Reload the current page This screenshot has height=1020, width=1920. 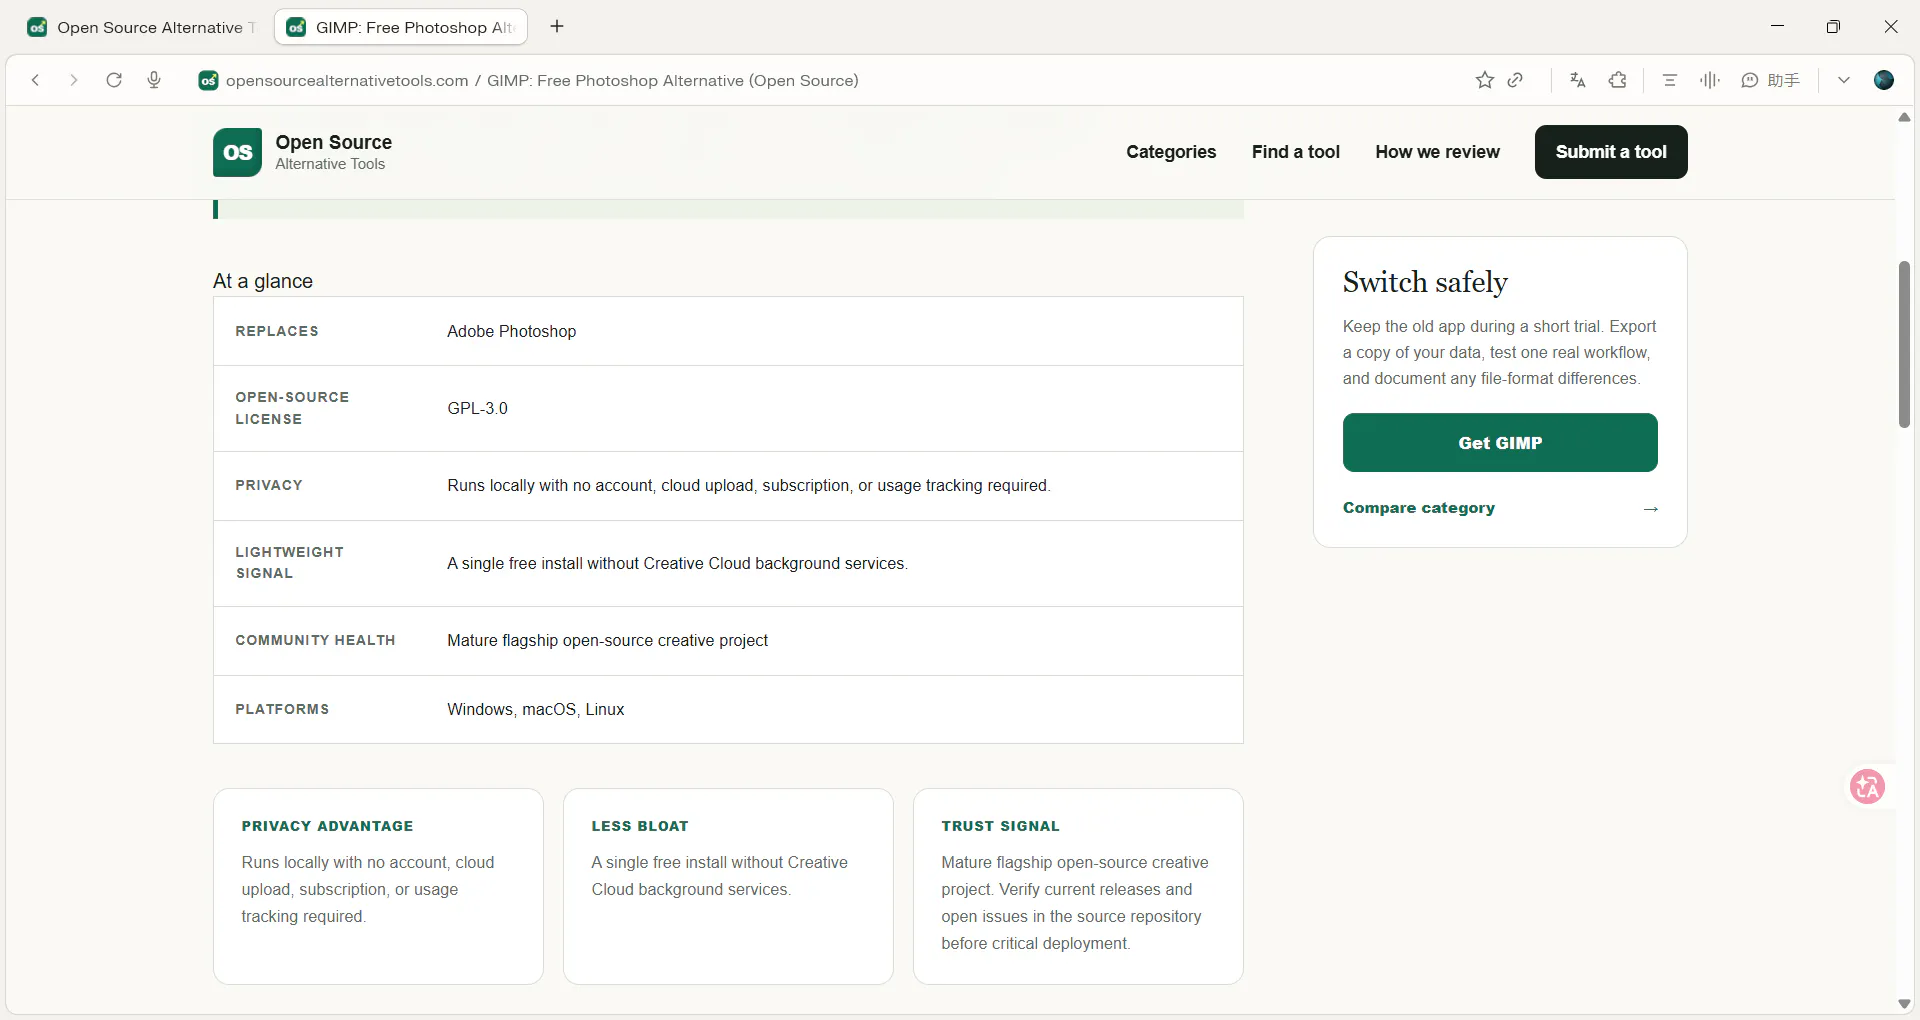[114, 80]
